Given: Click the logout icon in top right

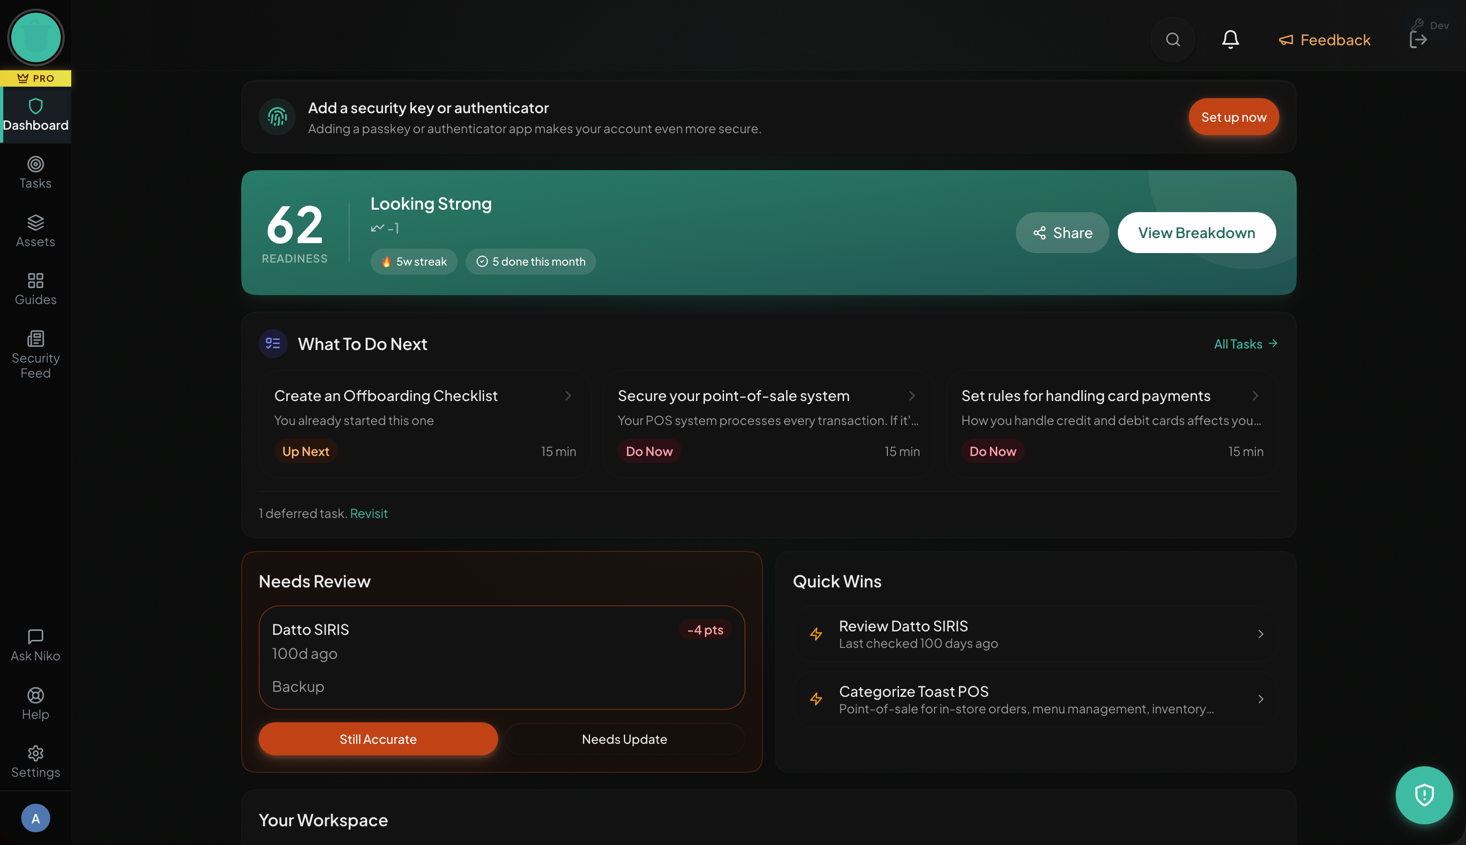Looking at the screenshot, I should [x=1418, y=40].
